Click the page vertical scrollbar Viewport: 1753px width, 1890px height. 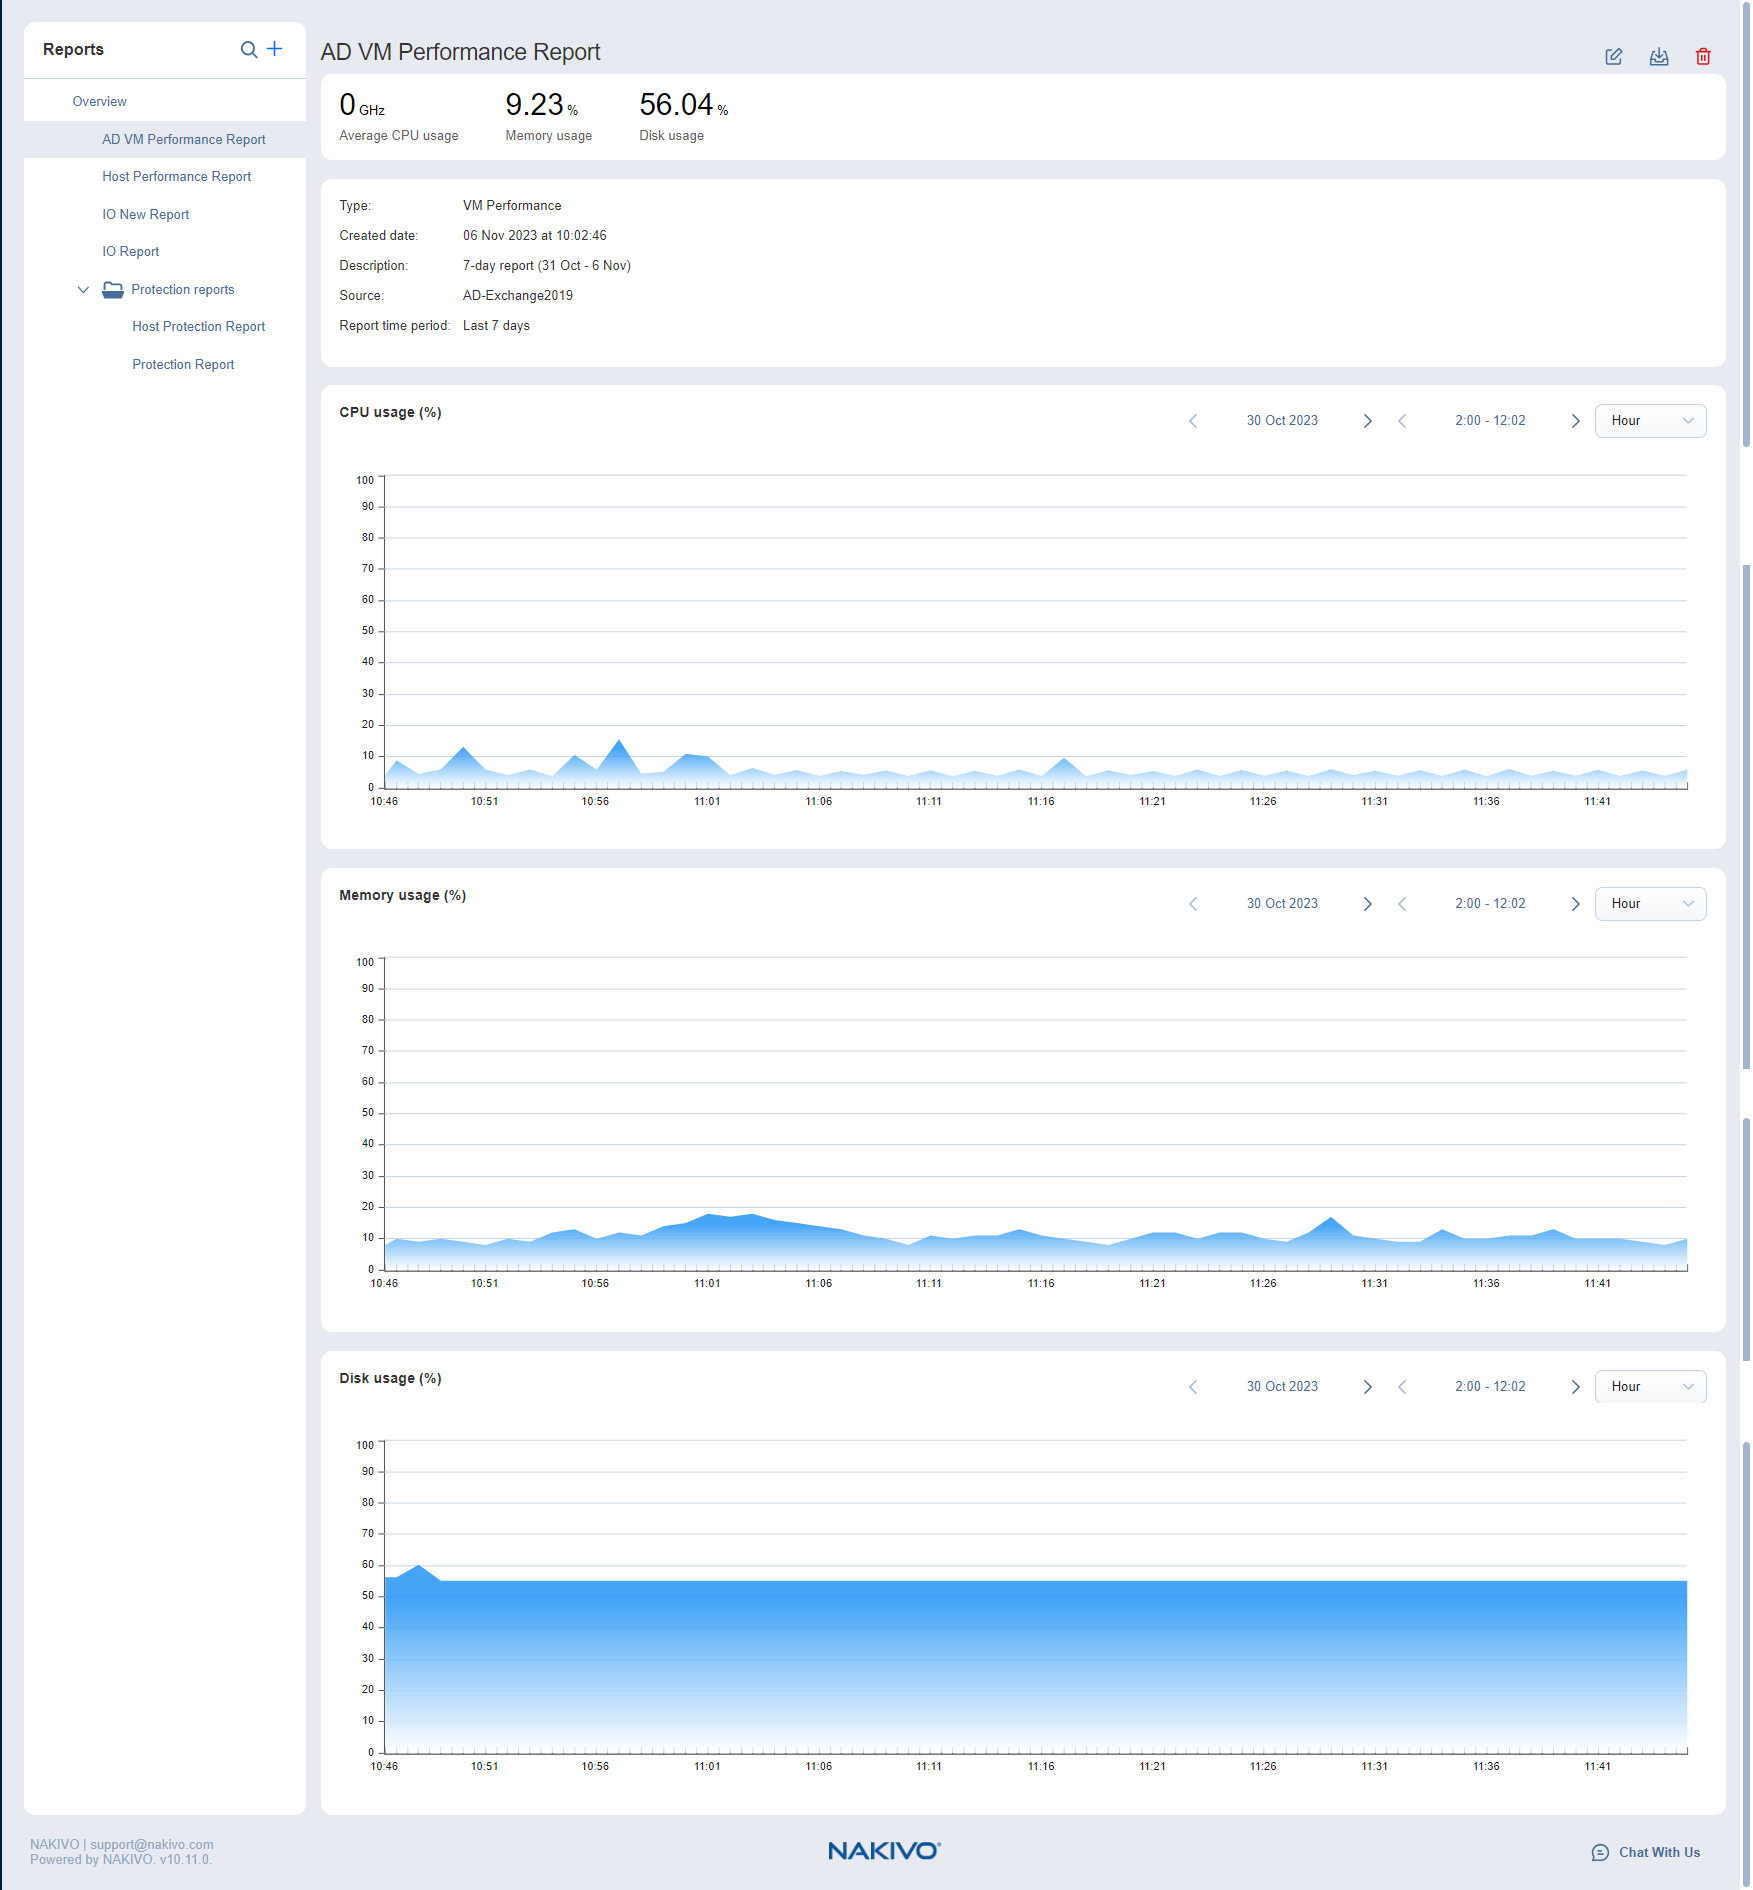(1745, 800)
